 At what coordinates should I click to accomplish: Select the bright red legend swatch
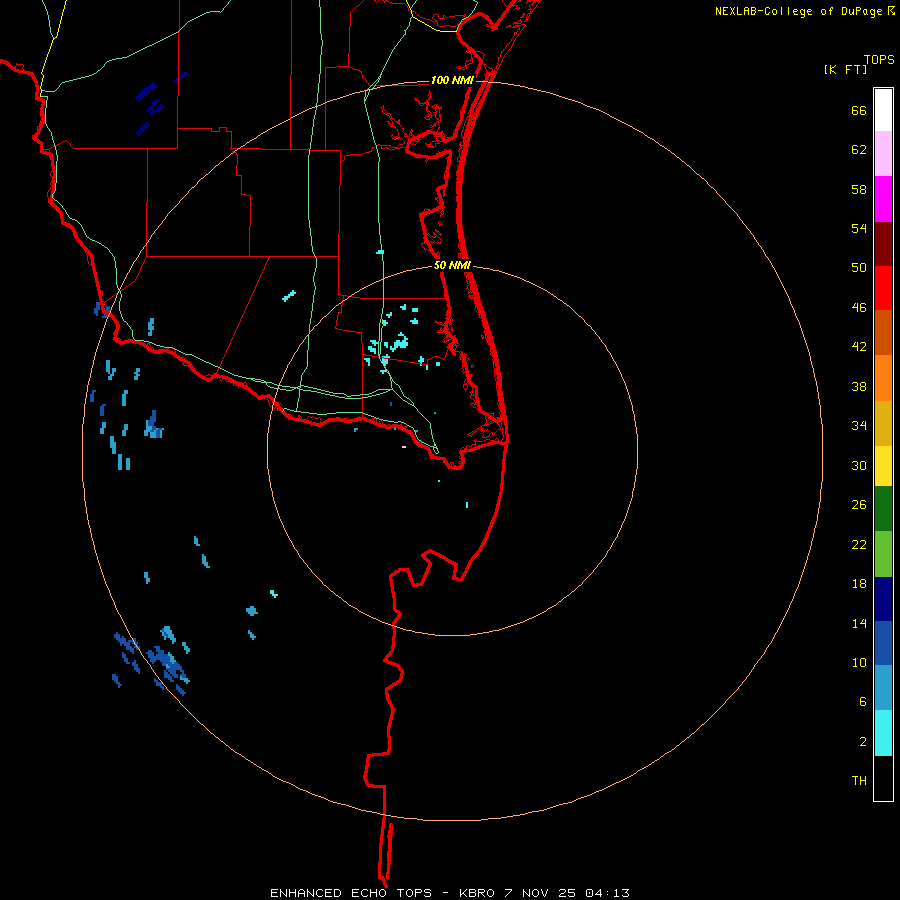pyautogui.click(x=883, y=288)
